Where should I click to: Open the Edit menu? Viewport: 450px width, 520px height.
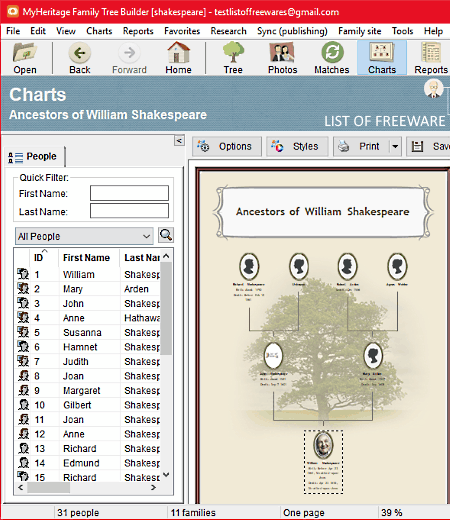tap(38, 31)
